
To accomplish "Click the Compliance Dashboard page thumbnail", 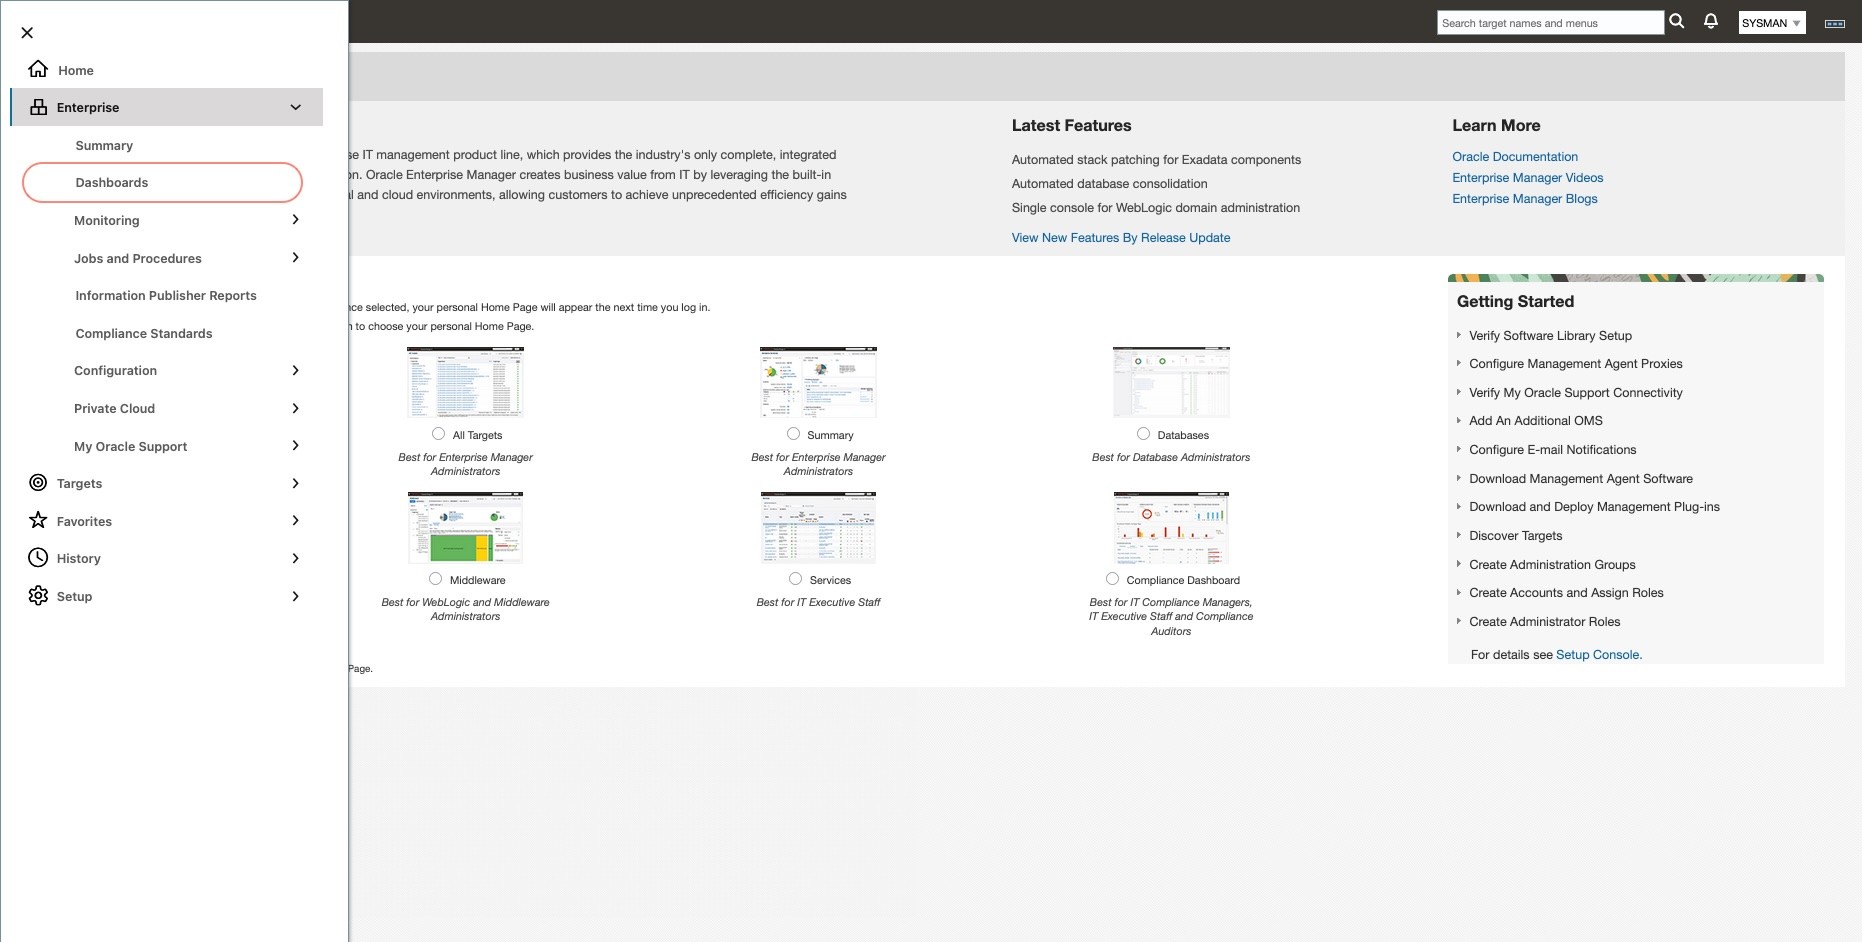I will pos(1171,527).
